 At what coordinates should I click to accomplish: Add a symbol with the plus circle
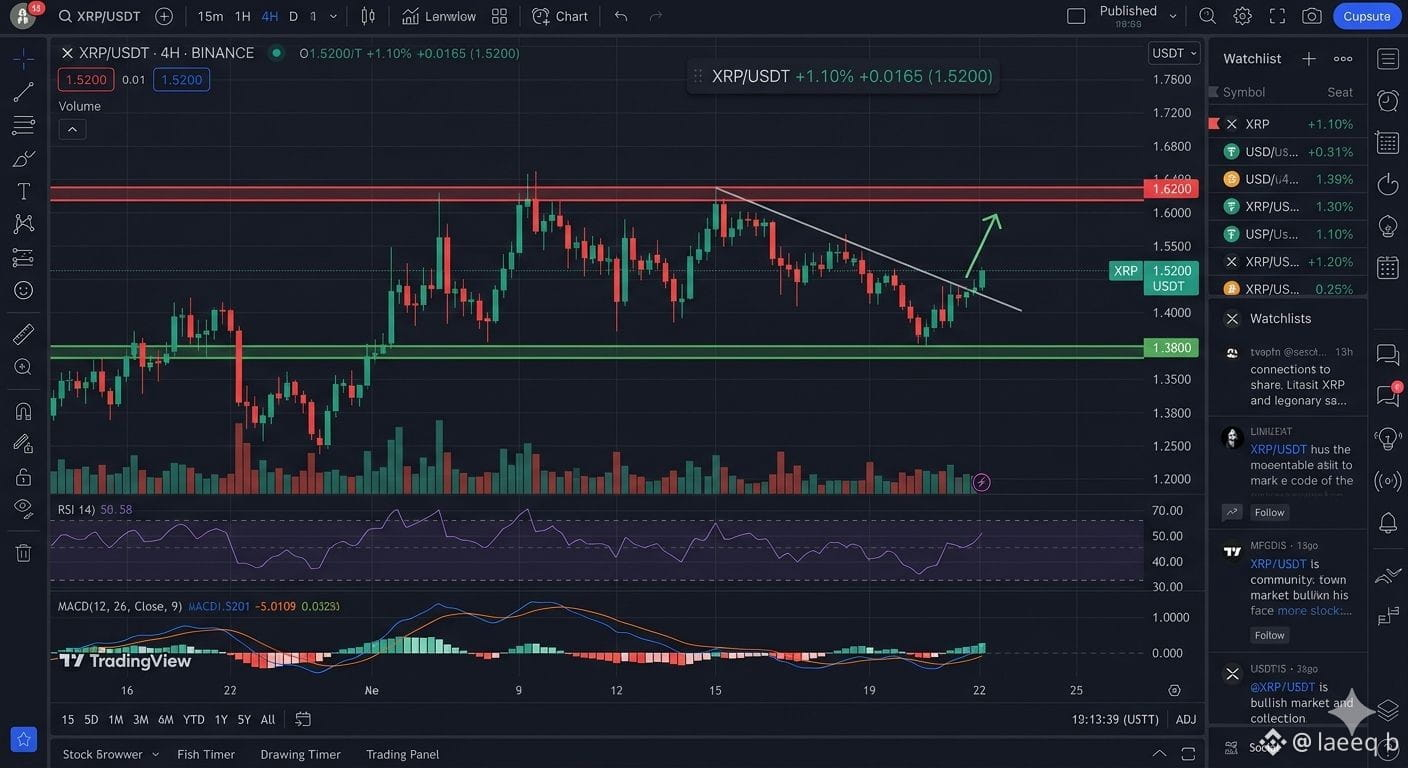[x=164, y=16]
